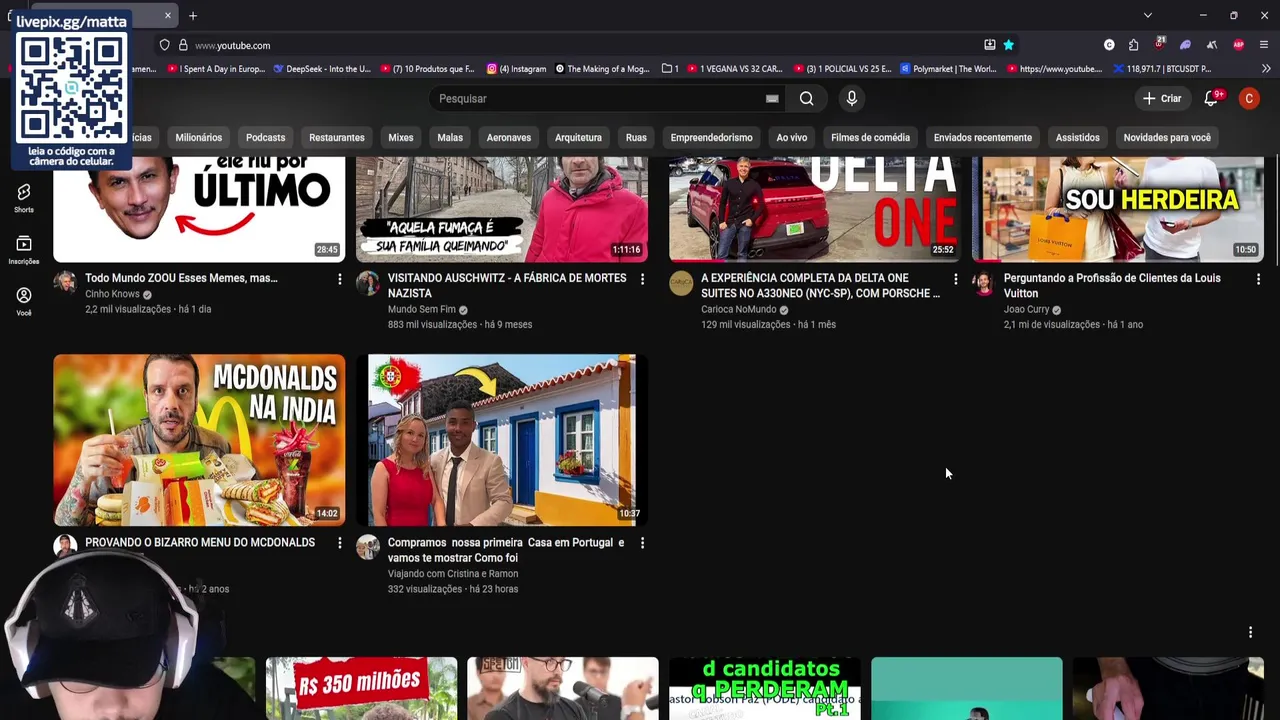The height and width of the screenshot is (720, 1280).
Task: Click the white round C extension icon
Action: coord(1109,45)
